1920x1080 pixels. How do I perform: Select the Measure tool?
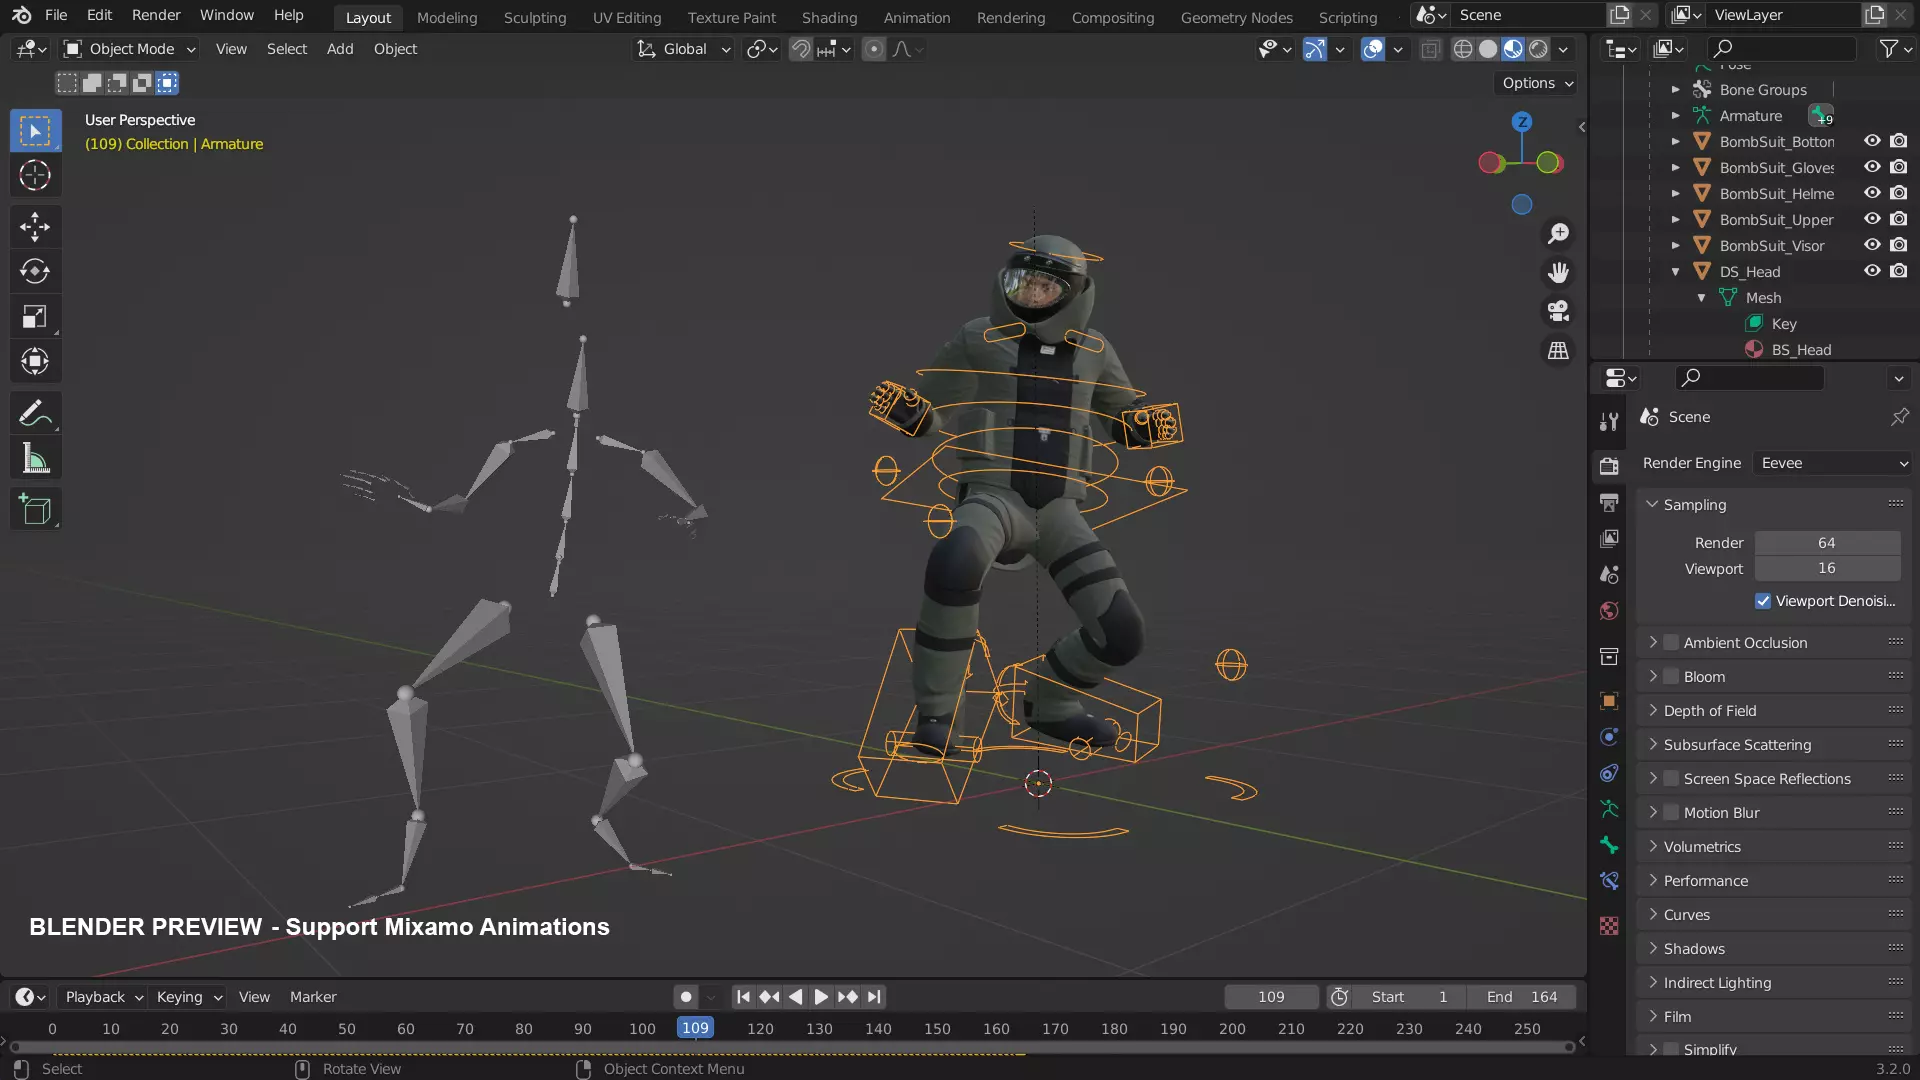(35, 459)
